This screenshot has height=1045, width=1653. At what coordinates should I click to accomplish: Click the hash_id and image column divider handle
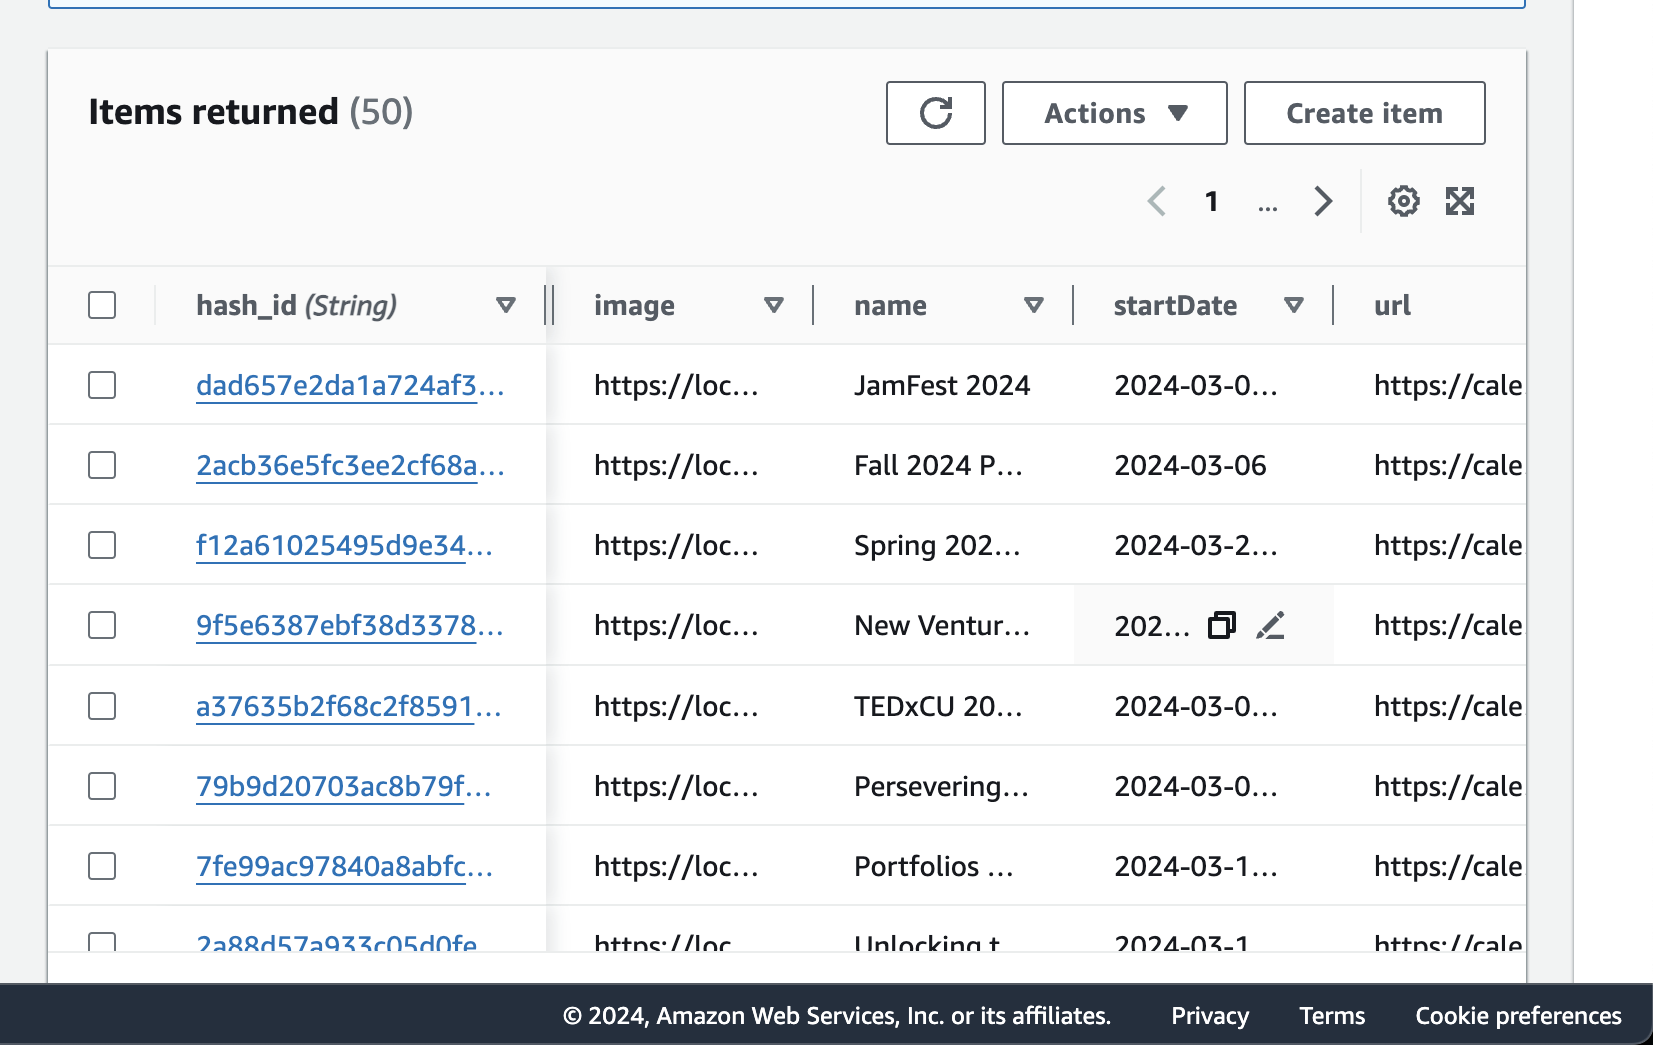coord(549,305)
